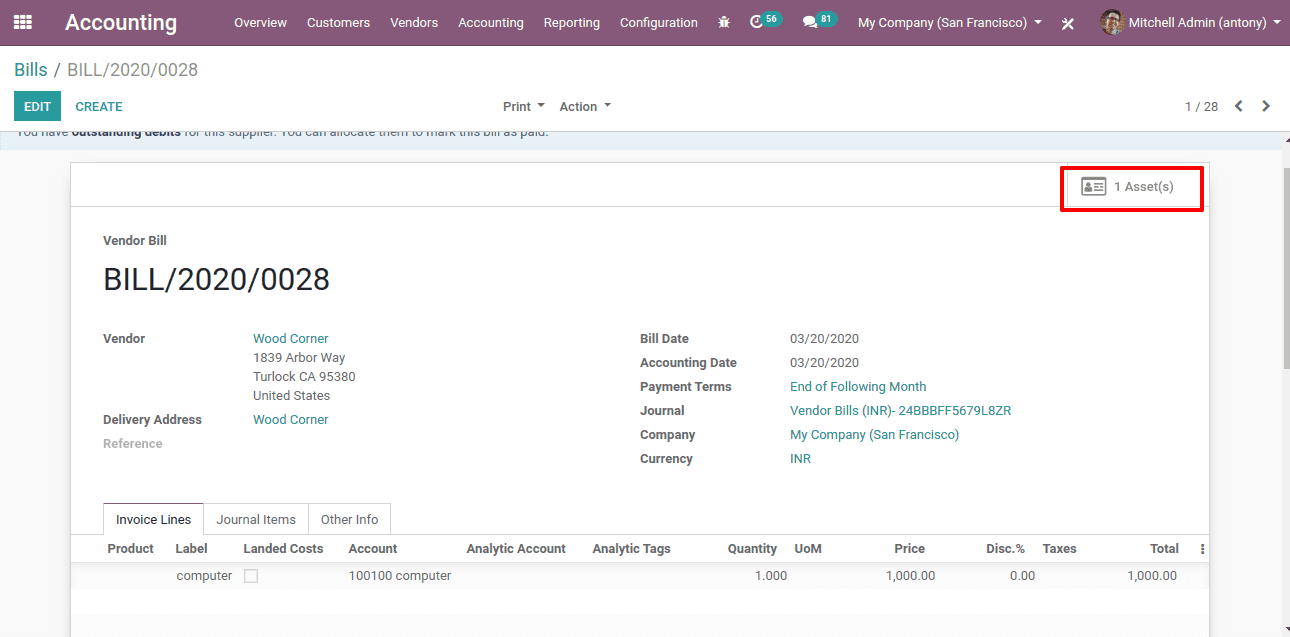Click the 1.000 quantity cell

pos(771,576)
